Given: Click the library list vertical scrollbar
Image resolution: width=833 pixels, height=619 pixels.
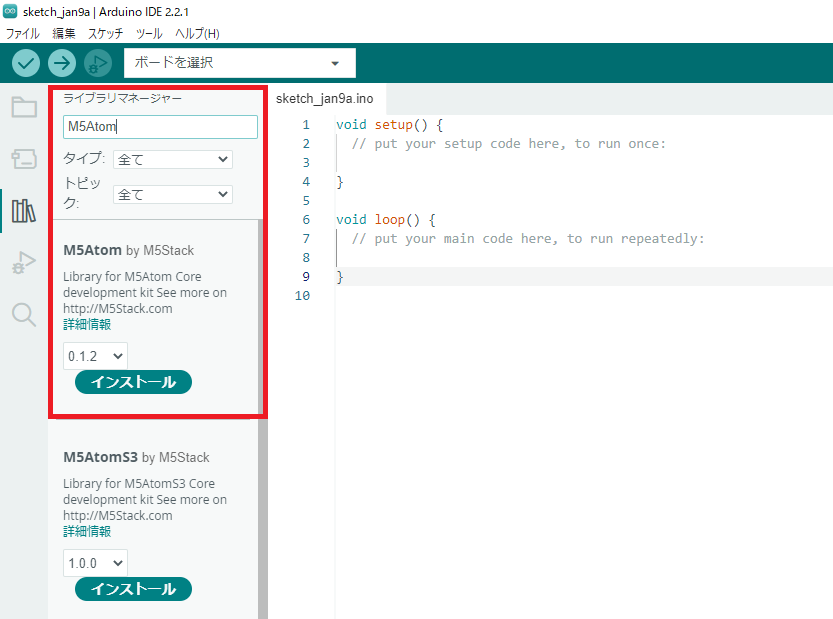Looking at the screenshot, I should click(x=262, y=419).
